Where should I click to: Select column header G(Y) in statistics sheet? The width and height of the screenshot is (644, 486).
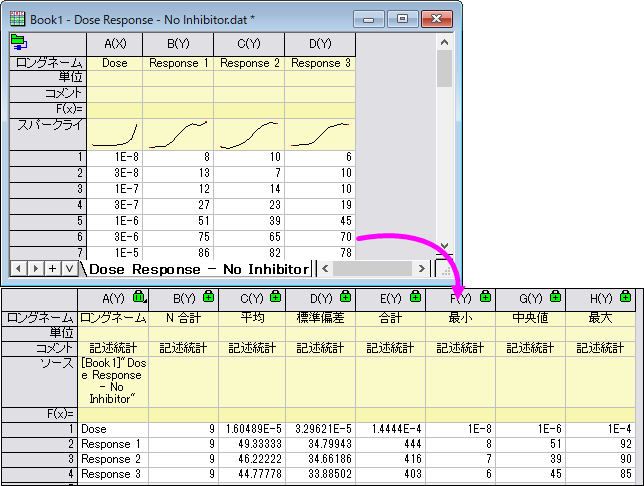pos(530,299)
